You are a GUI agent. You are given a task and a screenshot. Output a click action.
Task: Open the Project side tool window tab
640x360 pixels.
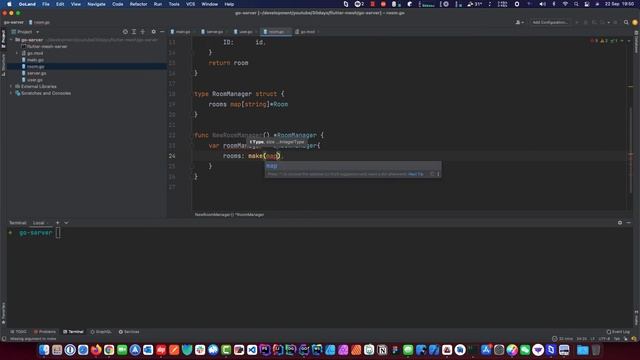point(3,40)
